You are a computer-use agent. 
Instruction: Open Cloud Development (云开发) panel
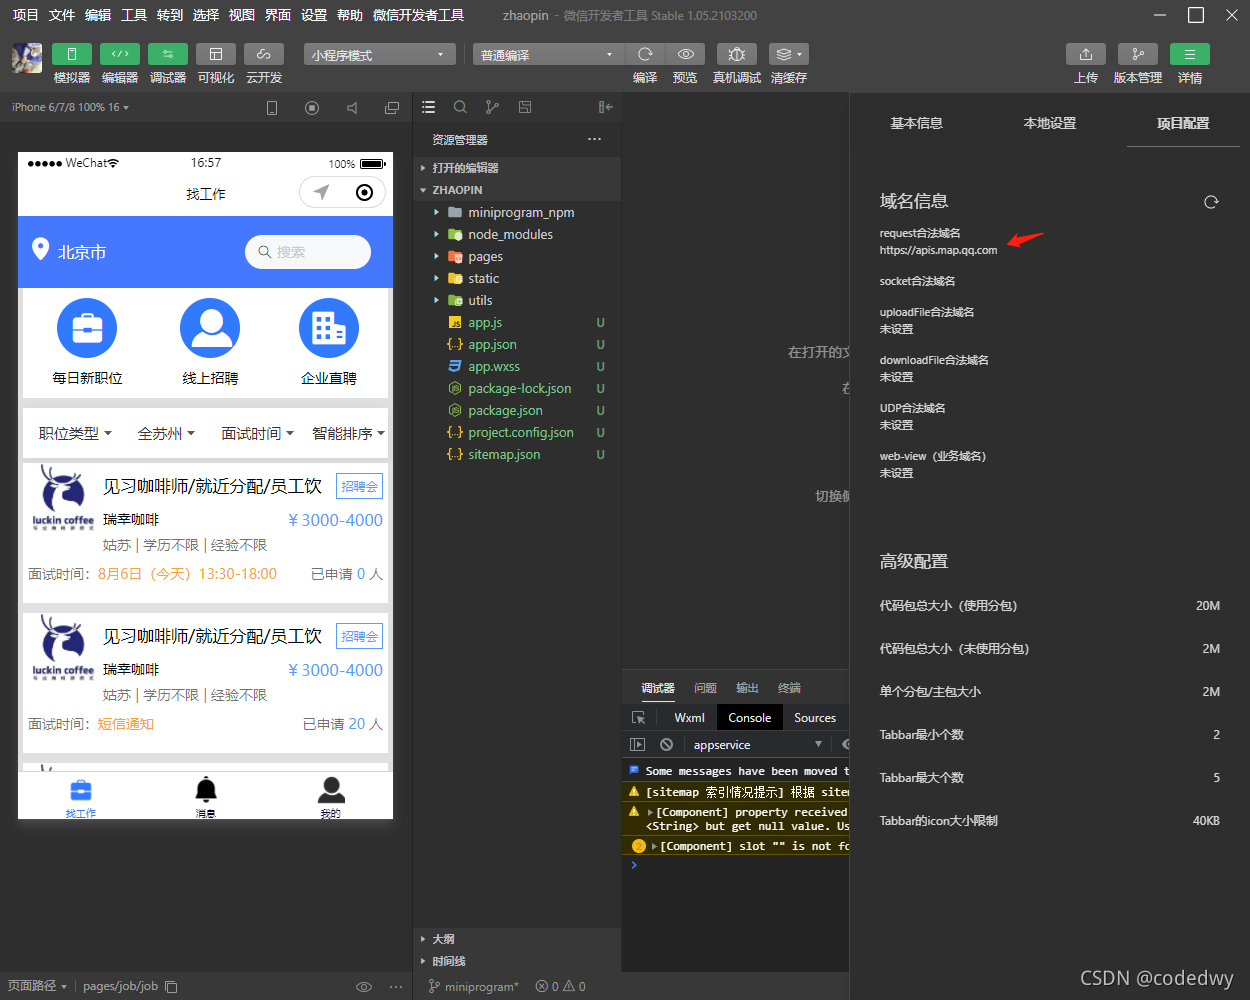[x=263, y=54]
